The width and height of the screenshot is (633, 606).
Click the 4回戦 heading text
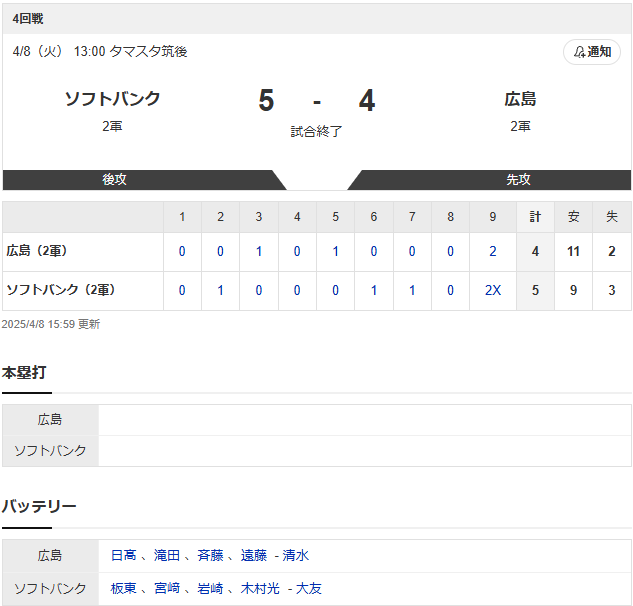click(x=28, y=19)
